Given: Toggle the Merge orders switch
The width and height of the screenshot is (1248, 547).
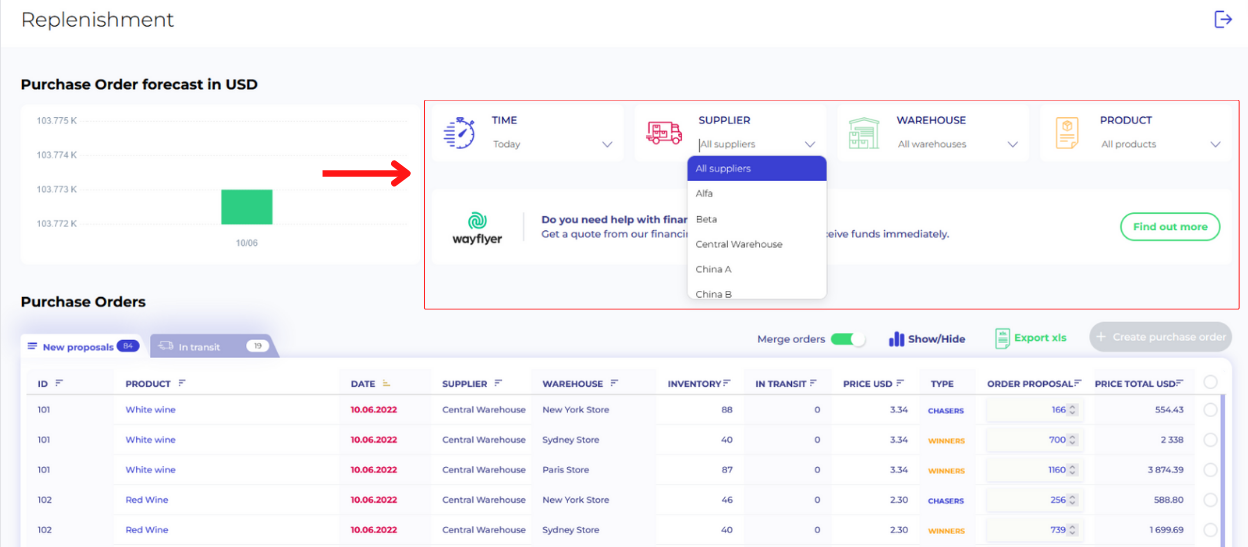Looking at the screenshot, I should (x=848, y=339).
